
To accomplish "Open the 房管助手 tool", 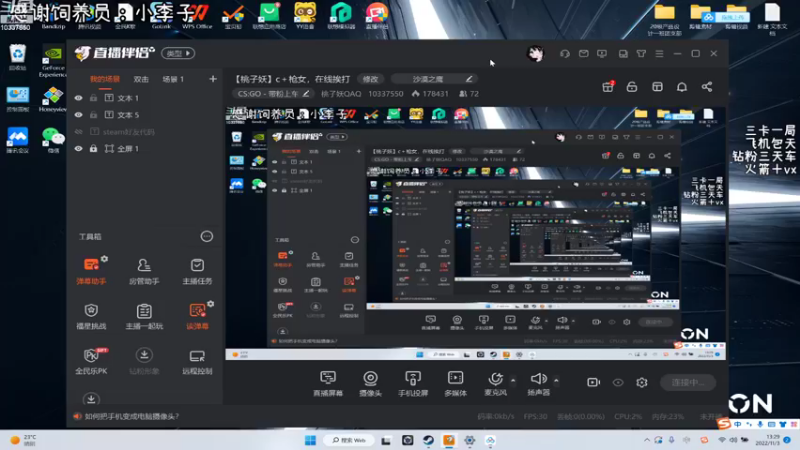I will tap(144, 271).
